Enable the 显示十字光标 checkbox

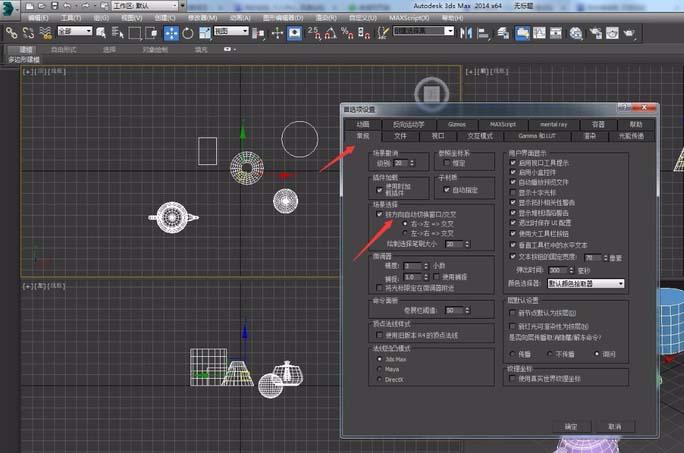(514, 193)
